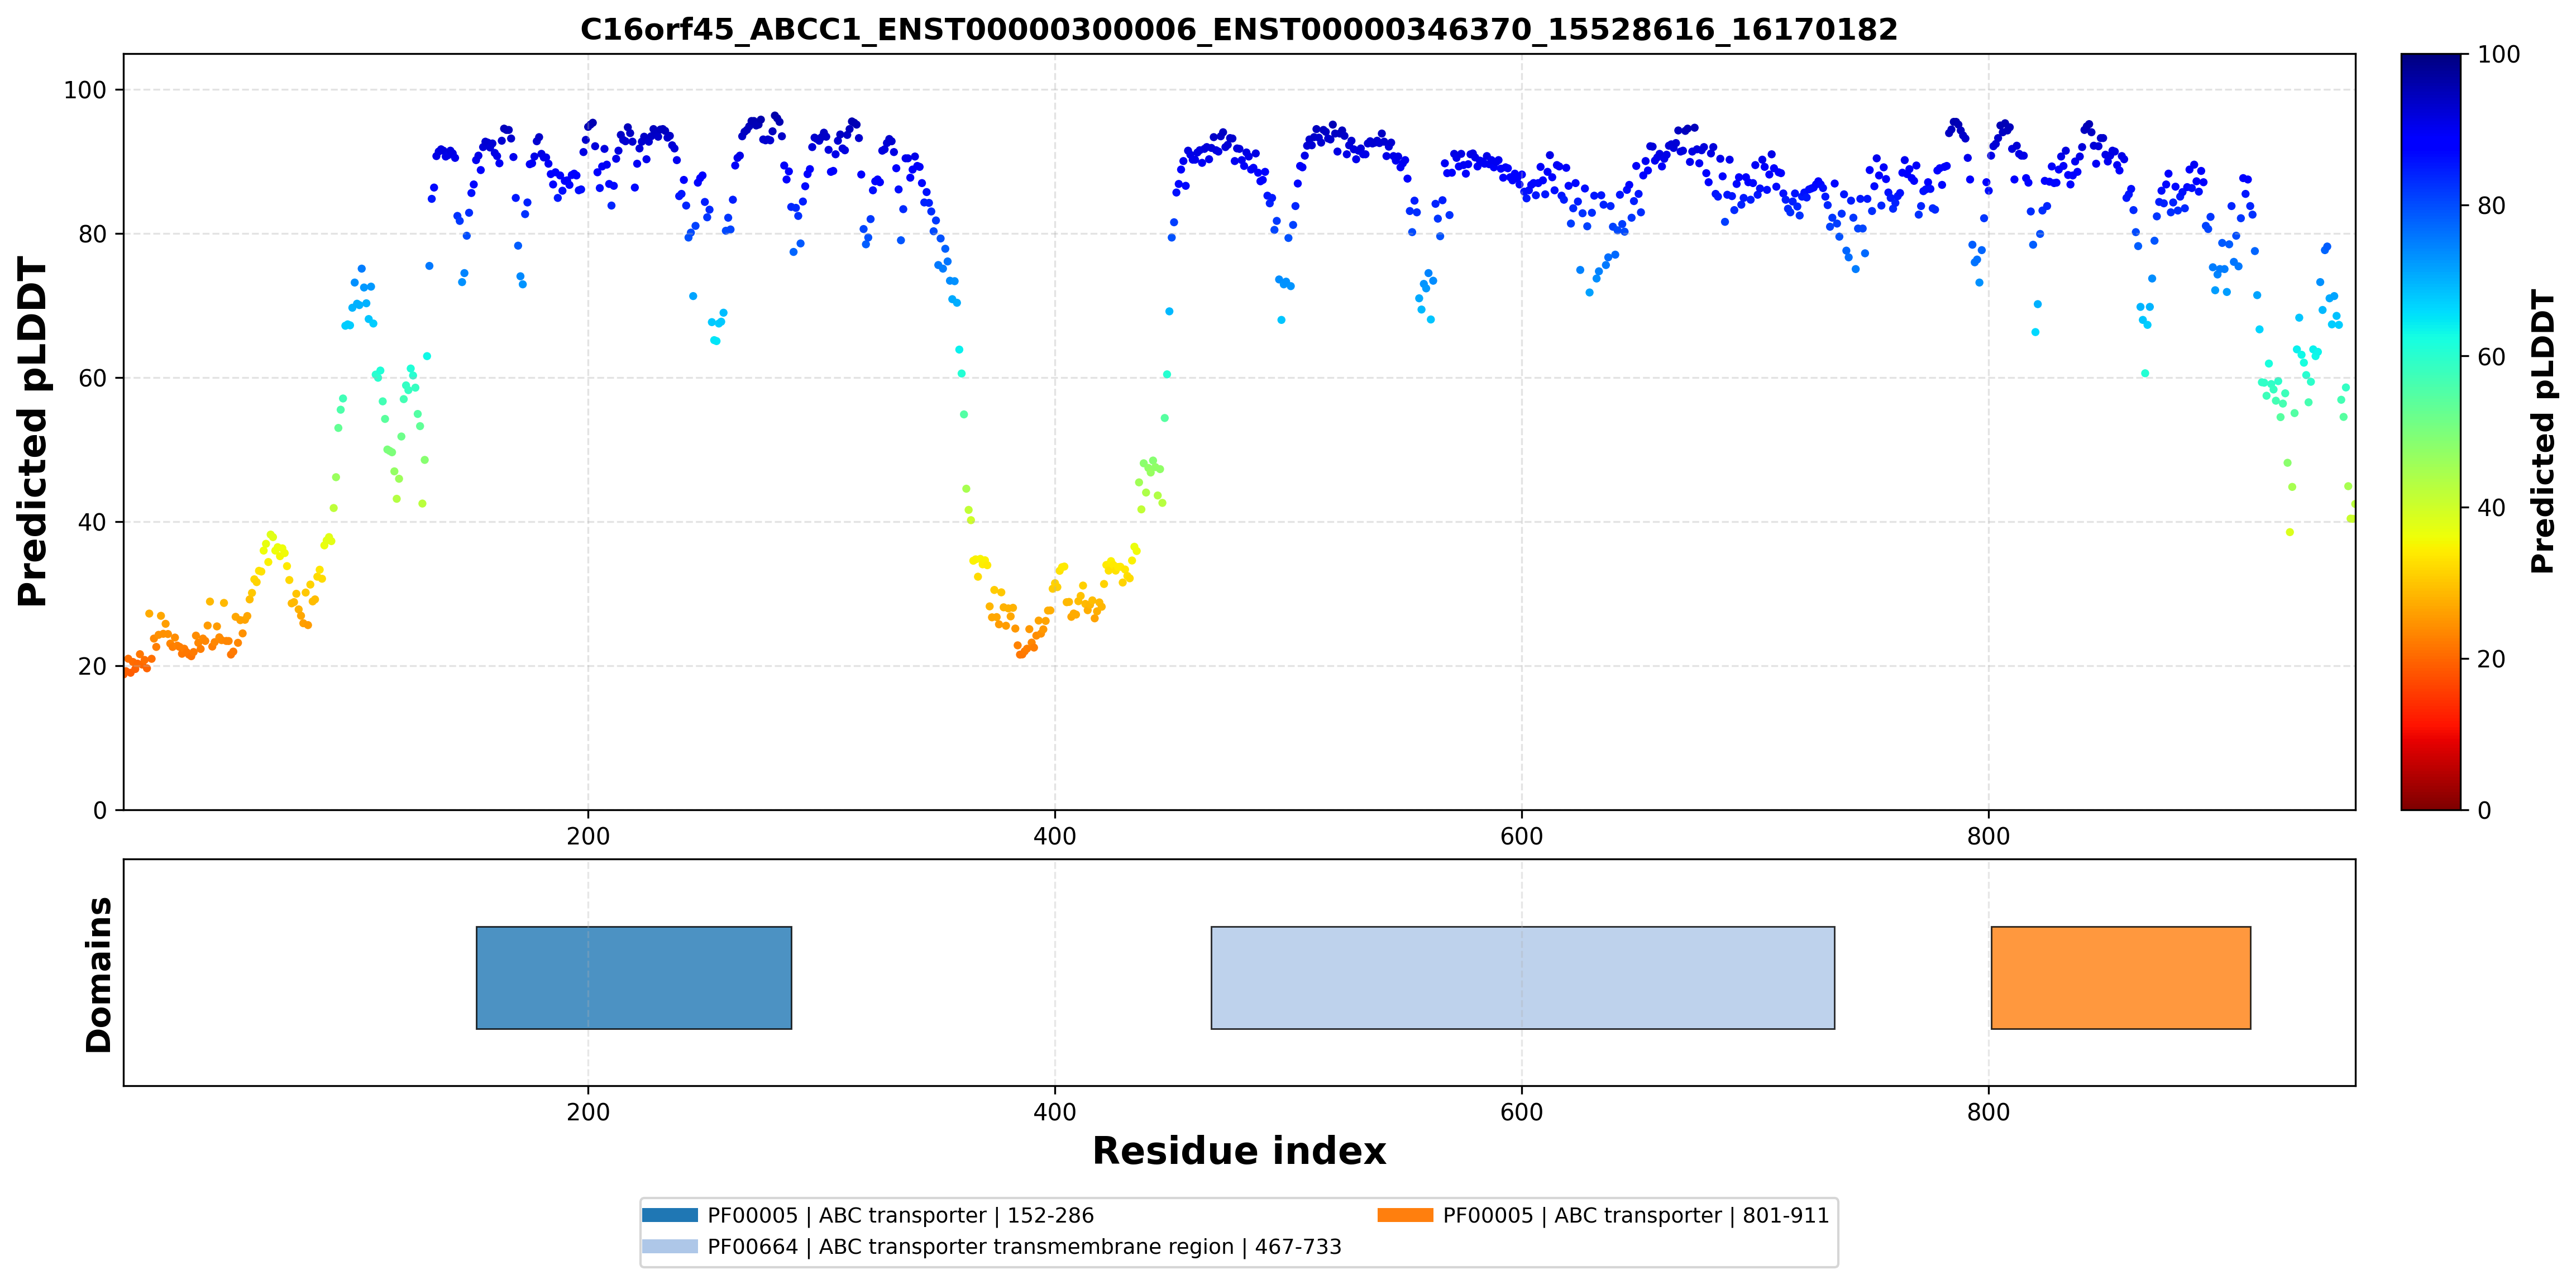
Task: Click the dark blue legend swatch for 152-286
Action: [x=670, y=1215]
